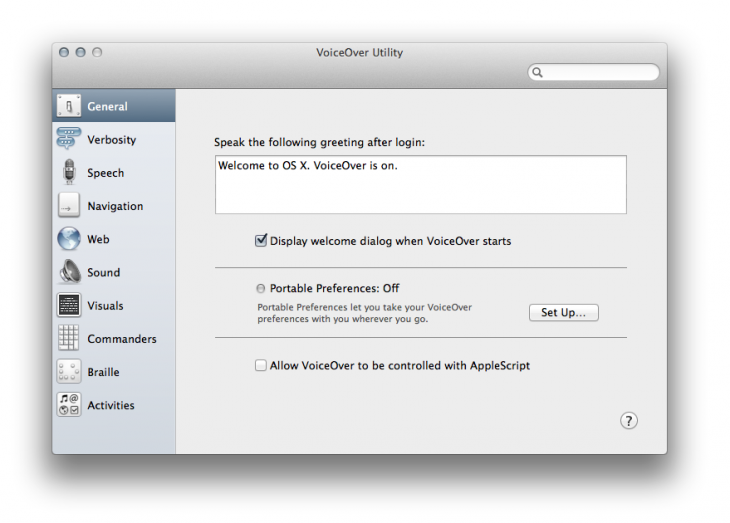
Task: Click the VoiceOver Utility window title
Action: (x=359, y=53)
